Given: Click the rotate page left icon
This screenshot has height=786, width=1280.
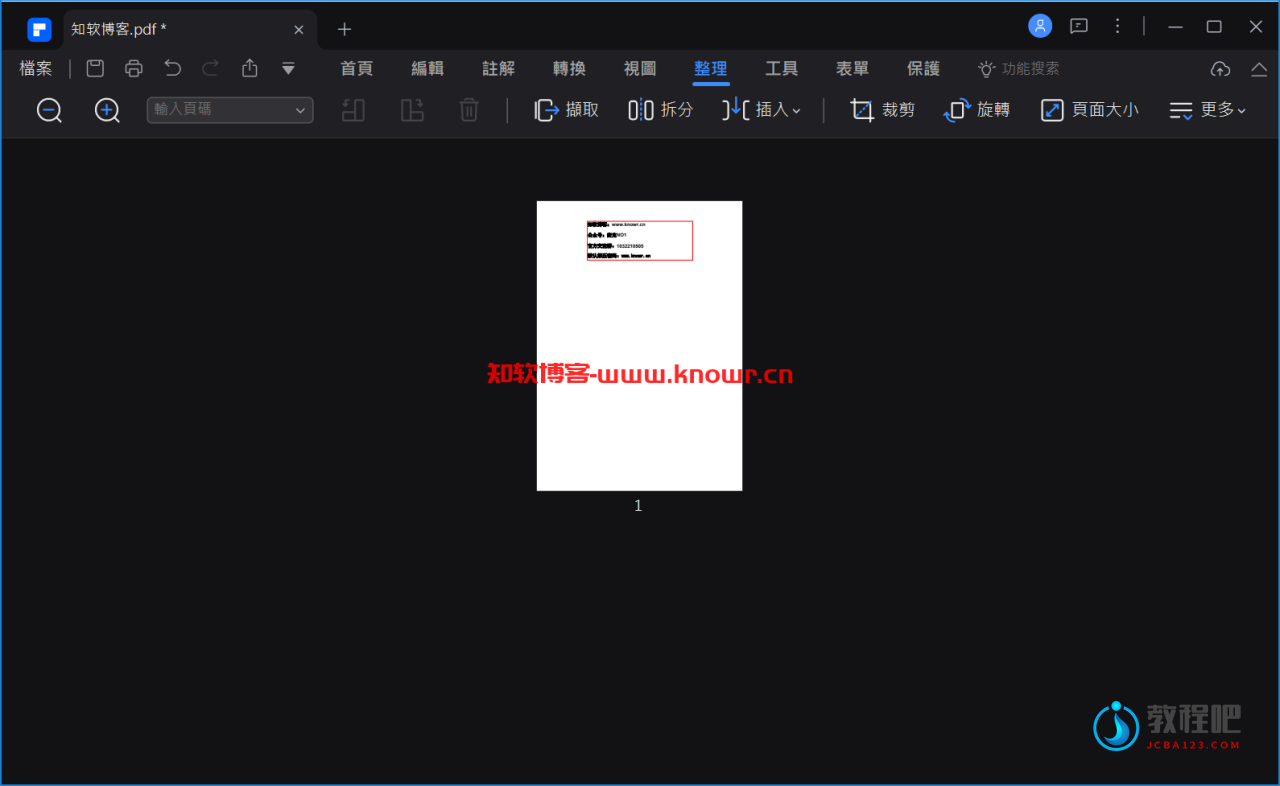Looking at the screenshot, I should point(353,110).
